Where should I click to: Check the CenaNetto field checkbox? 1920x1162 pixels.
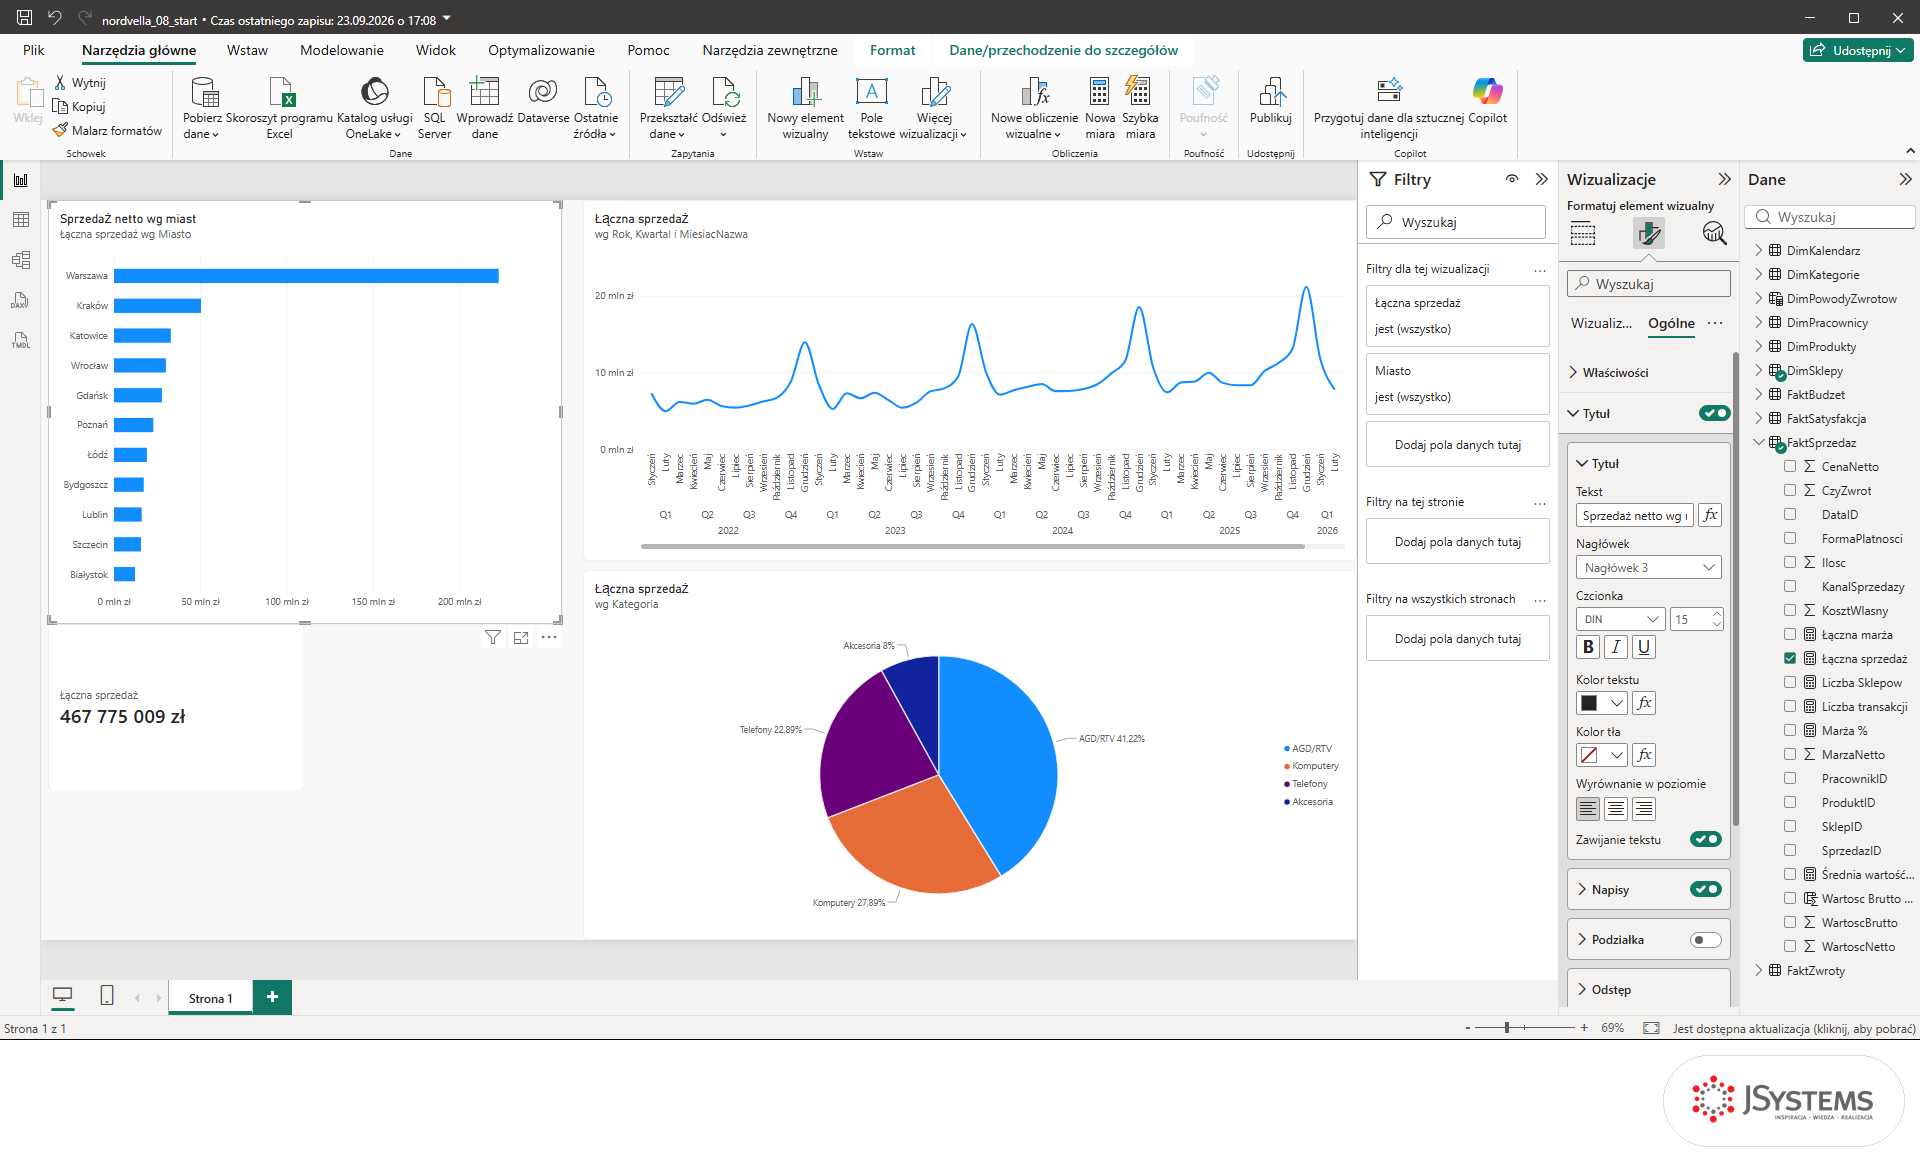click(x=1790, y=466)
